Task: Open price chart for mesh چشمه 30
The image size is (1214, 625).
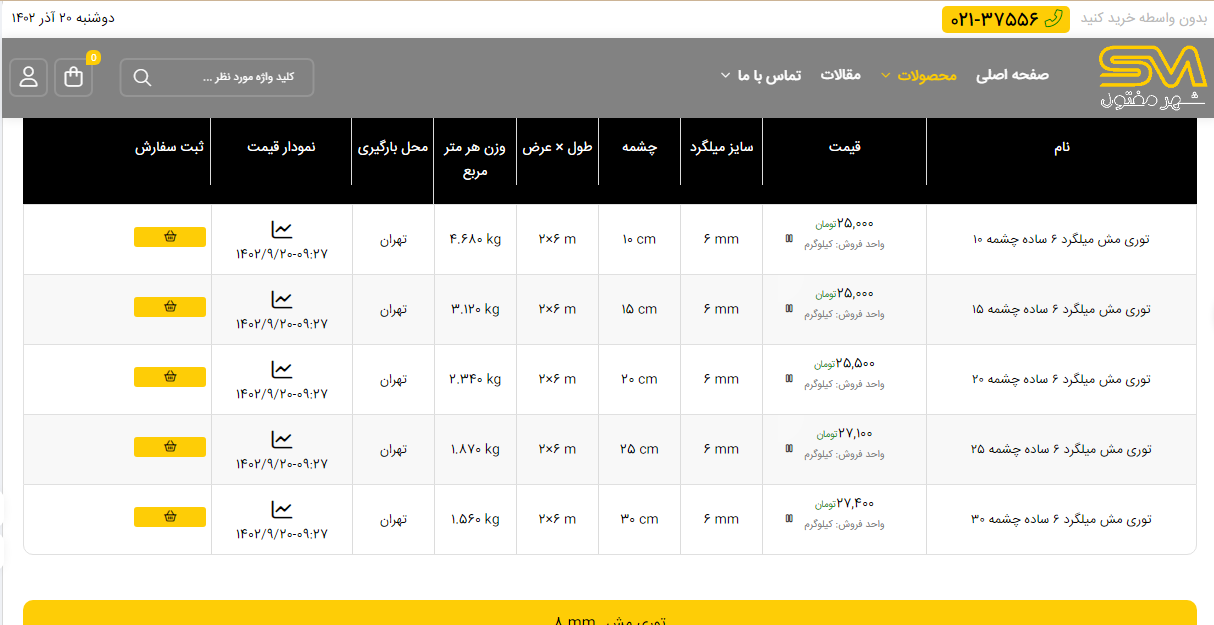Action: point(282,510)
